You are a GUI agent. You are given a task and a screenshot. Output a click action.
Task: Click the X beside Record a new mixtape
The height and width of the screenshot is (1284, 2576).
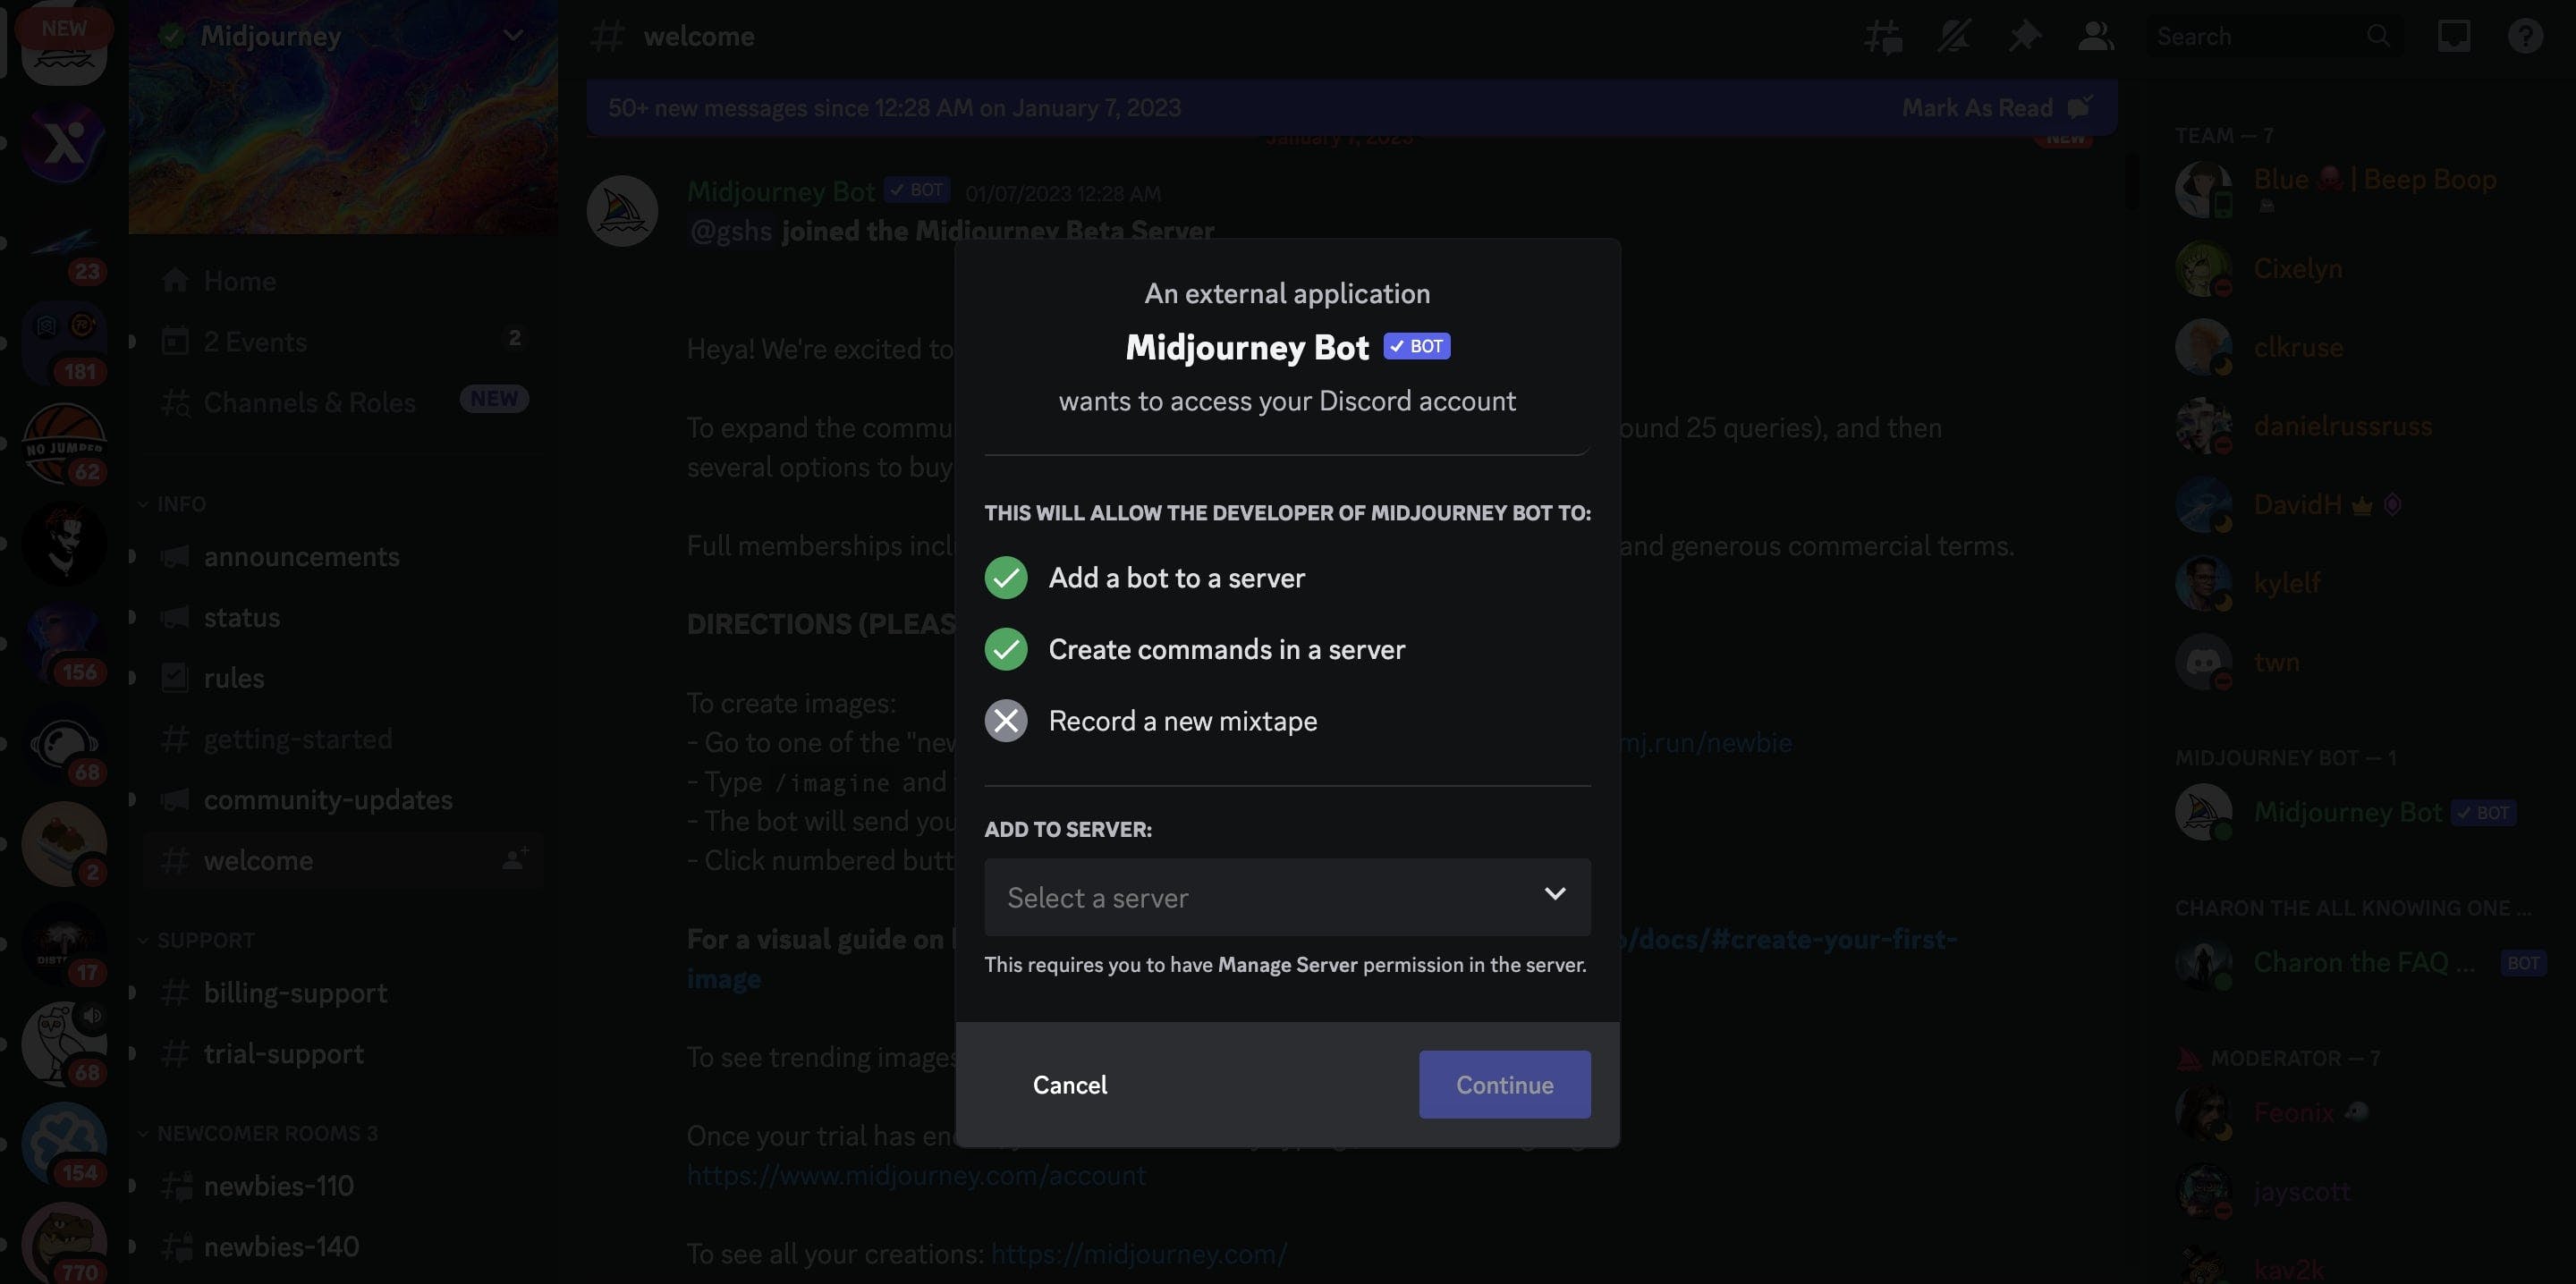coord(1006,721)
